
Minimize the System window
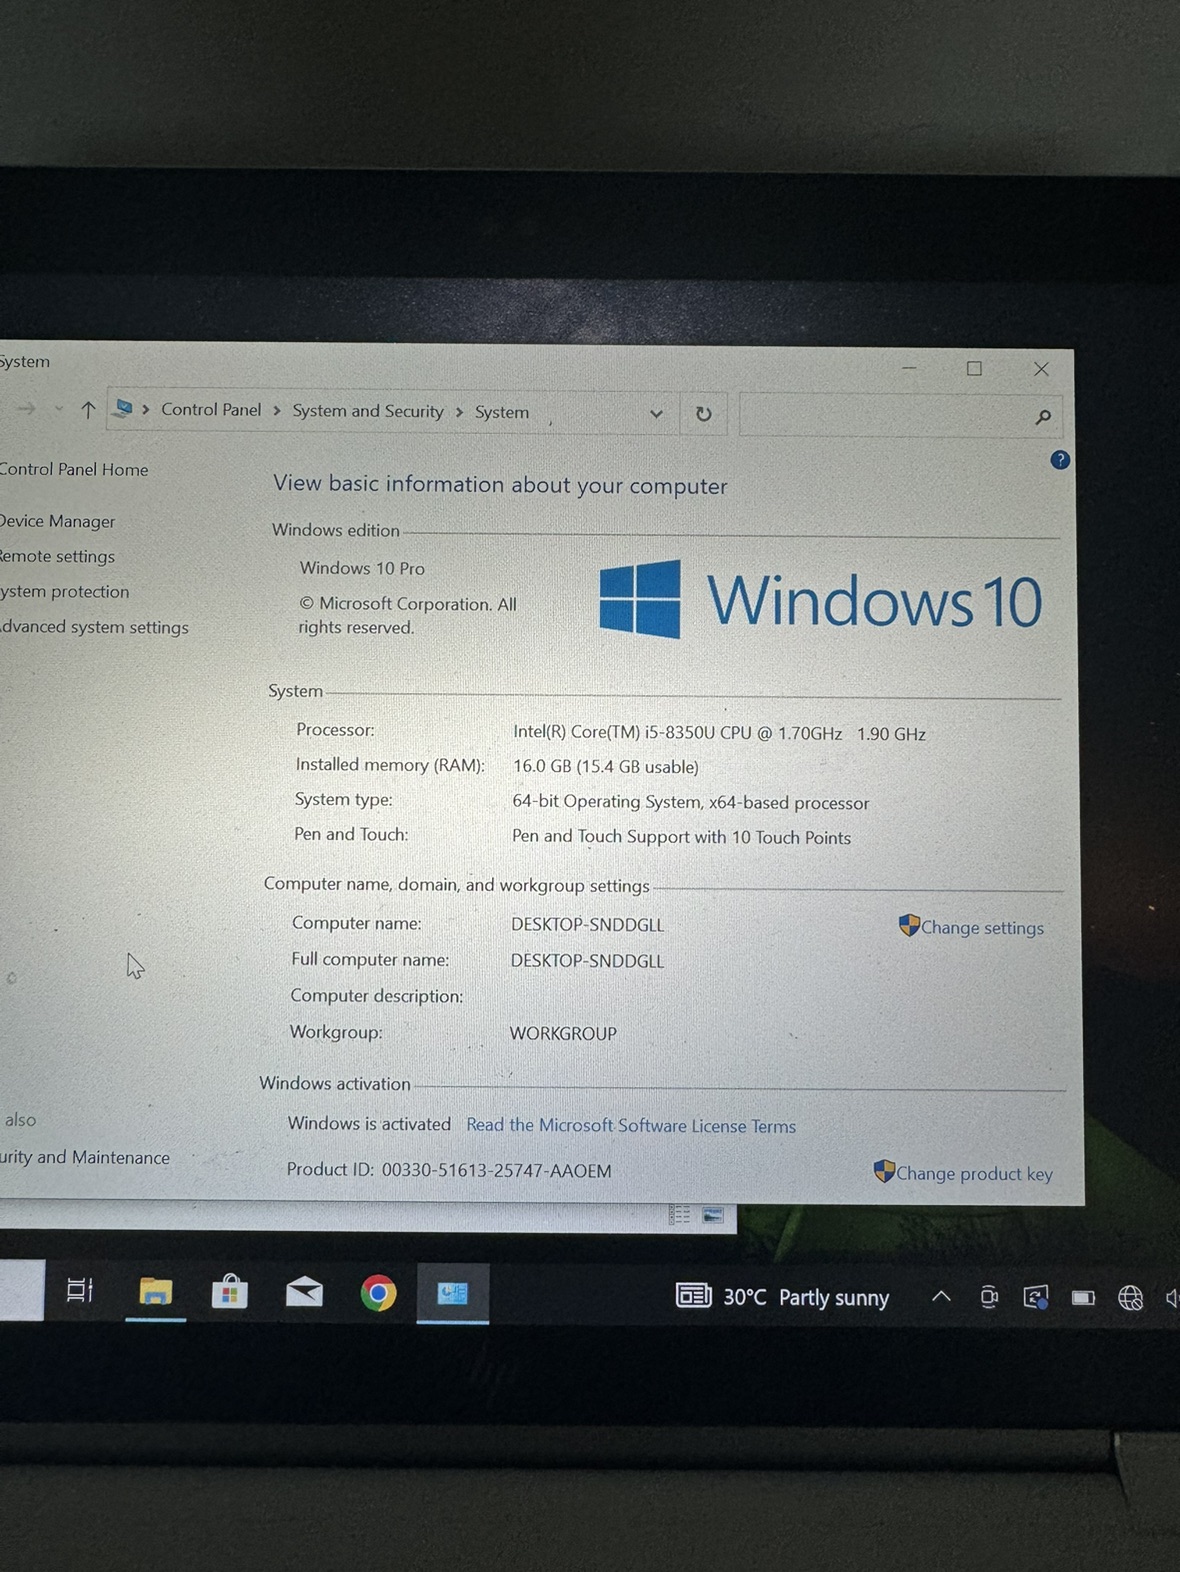click(x=909, y=367)
